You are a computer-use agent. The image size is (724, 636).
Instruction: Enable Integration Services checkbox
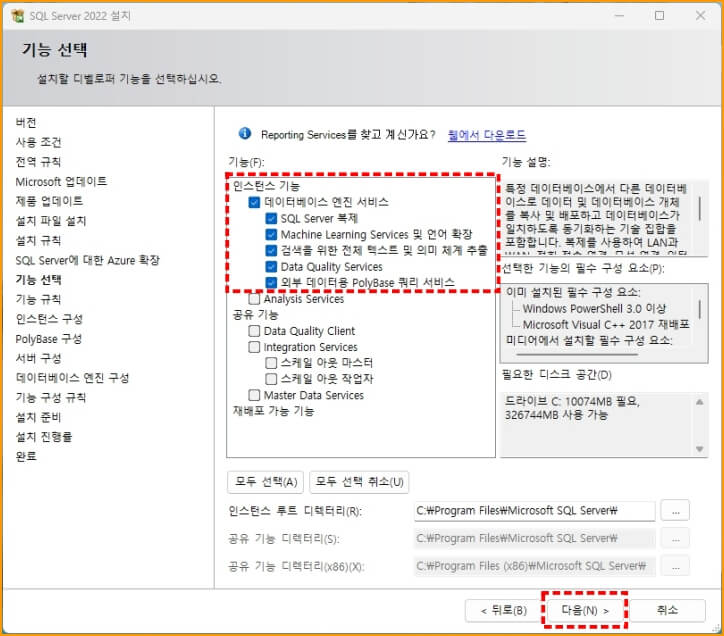[254, 347]
